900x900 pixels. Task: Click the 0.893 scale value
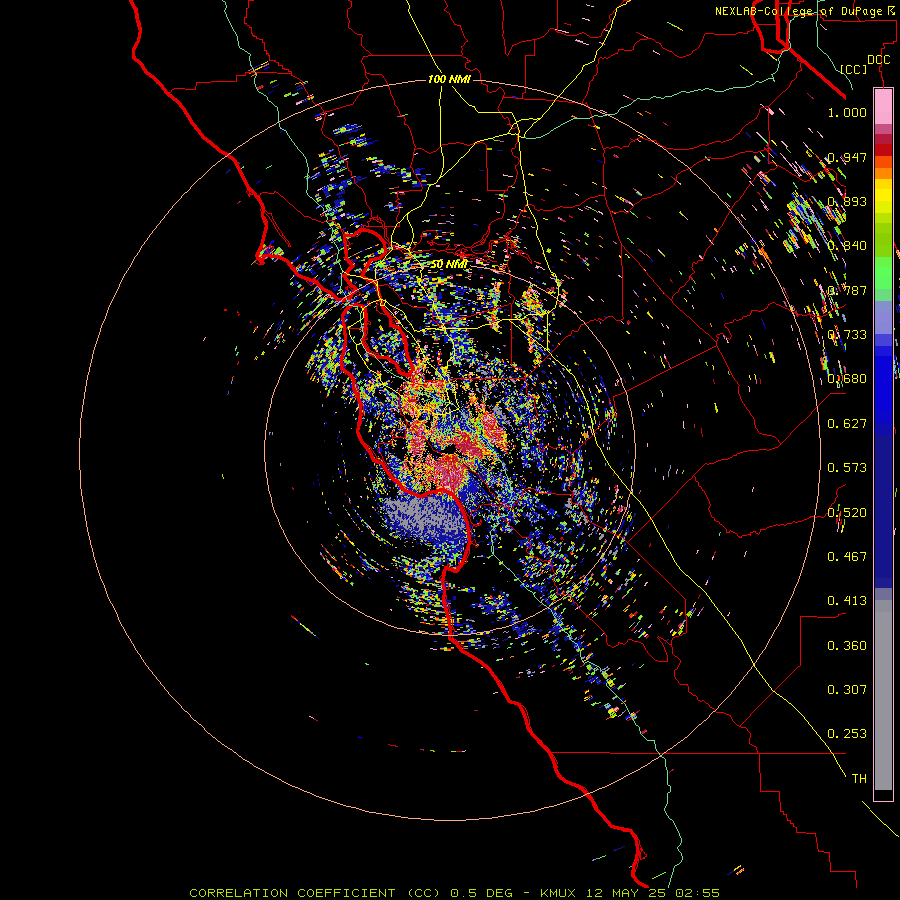[847, 201]
